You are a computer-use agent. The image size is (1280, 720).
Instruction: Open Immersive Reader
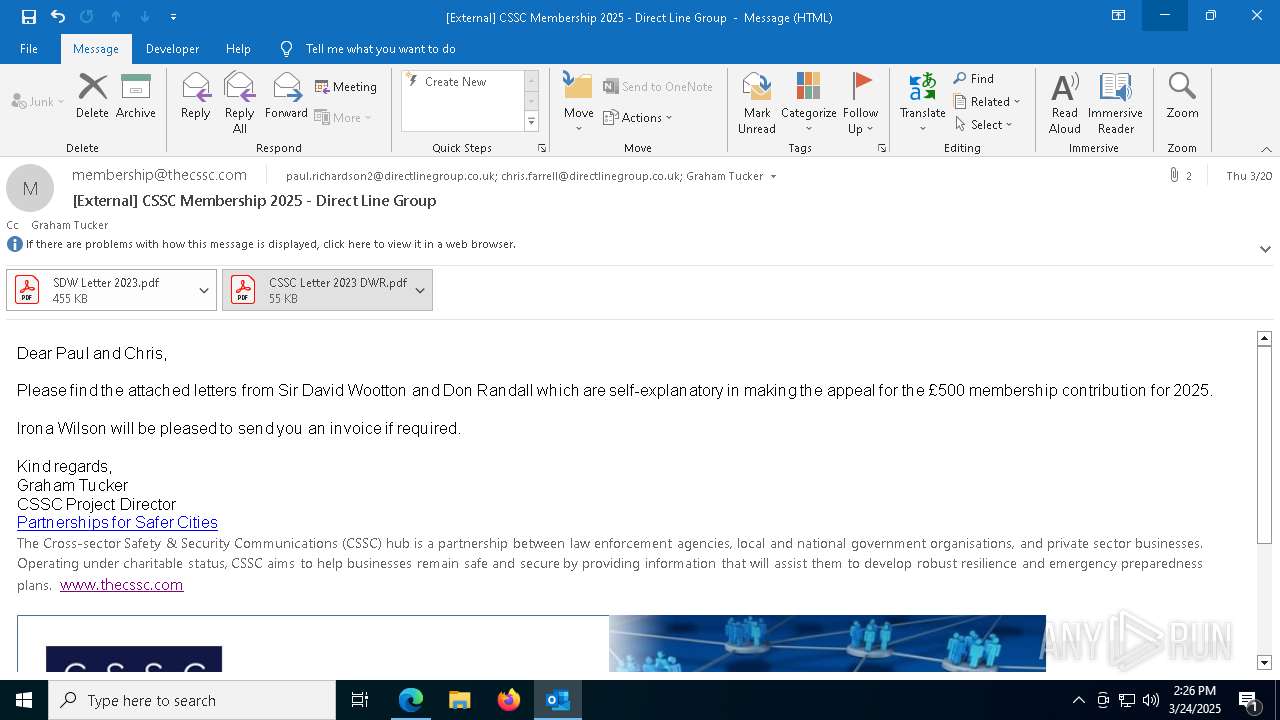pyautogui.click(x=1115, y=103)
